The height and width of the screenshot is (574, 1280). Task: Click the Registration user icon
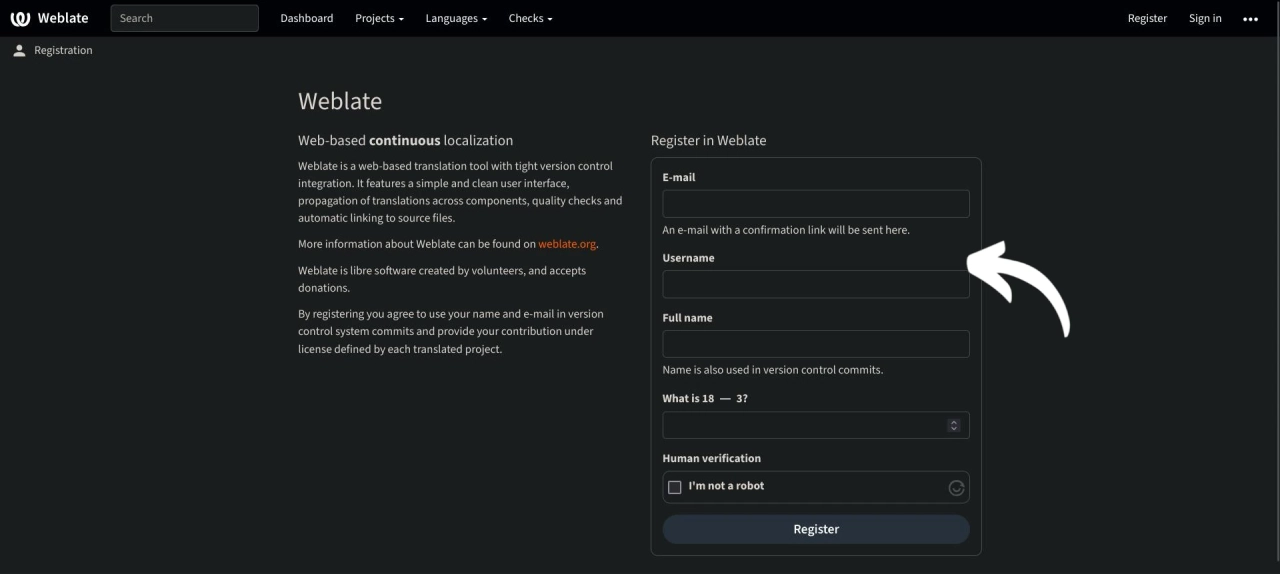pos(19,50)
